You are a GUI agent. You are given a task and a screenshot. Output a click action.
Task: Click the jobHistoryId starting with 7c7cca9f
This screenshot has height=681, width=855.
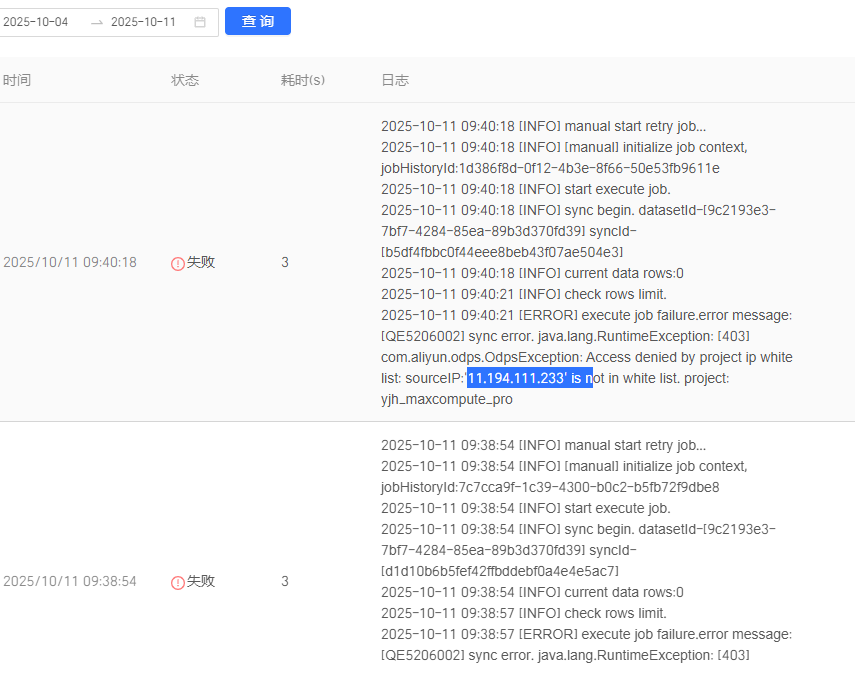pos(550,487)
